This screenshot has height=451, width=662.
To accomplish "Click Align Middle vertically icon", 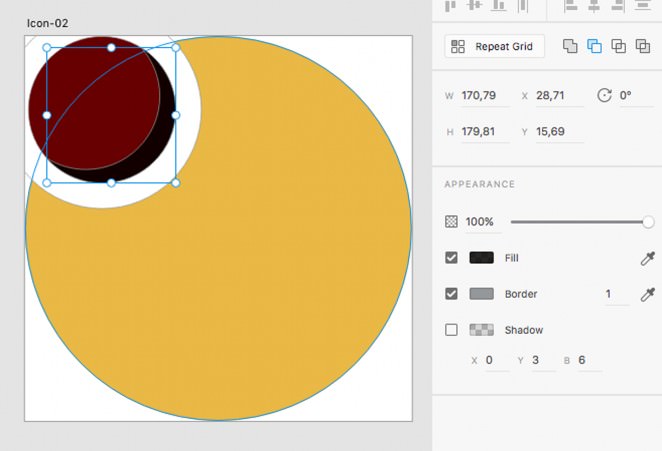I will click(475, 5).
